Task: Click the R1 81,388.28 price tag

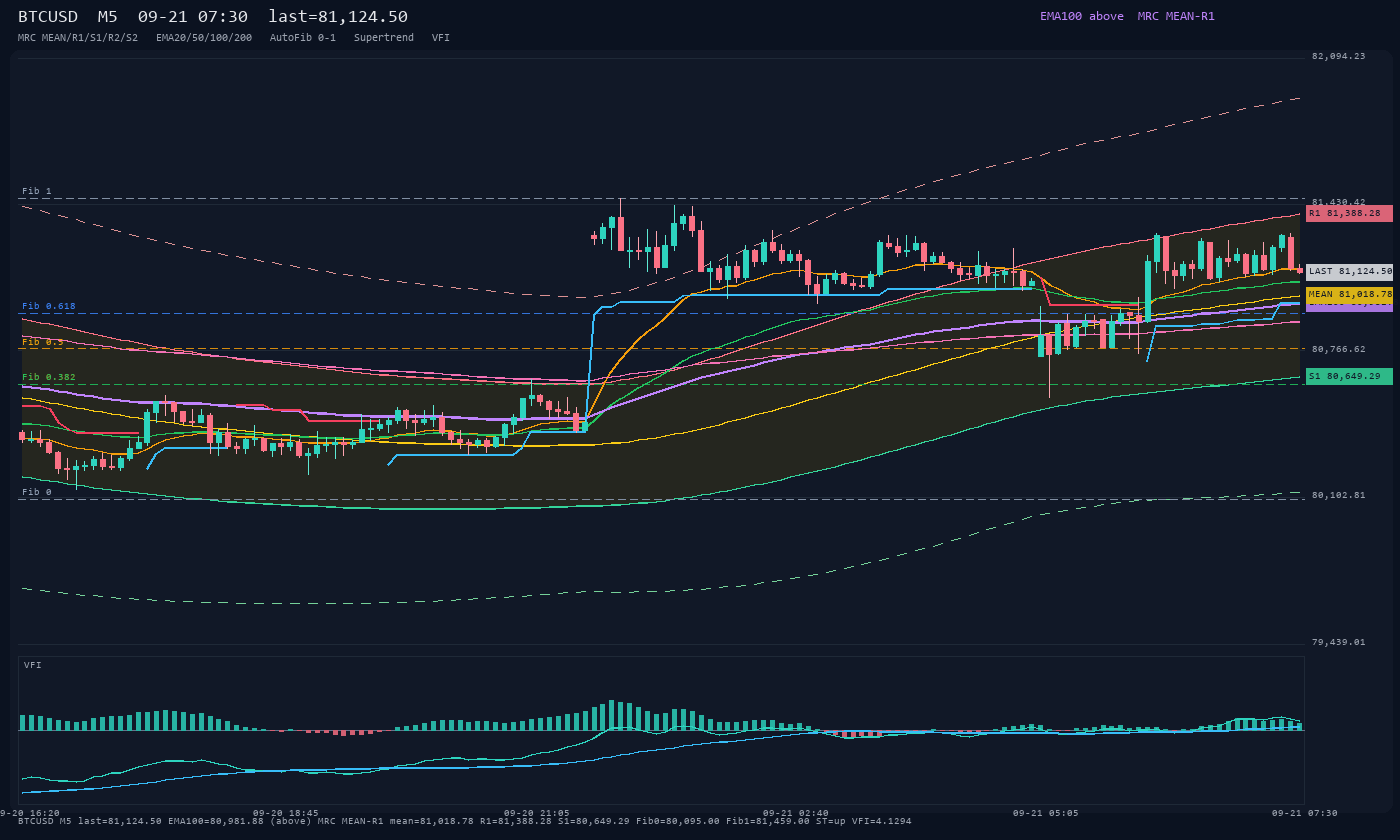Action: [1349, 213]
